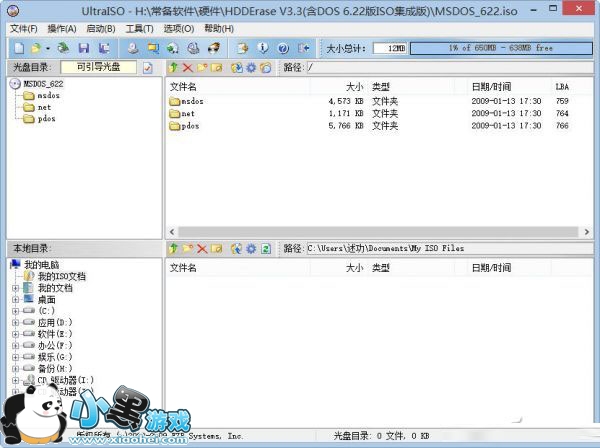Select the msdos folder in tree
This screenshot has height=448, width=600.
[x=47, y=96]
